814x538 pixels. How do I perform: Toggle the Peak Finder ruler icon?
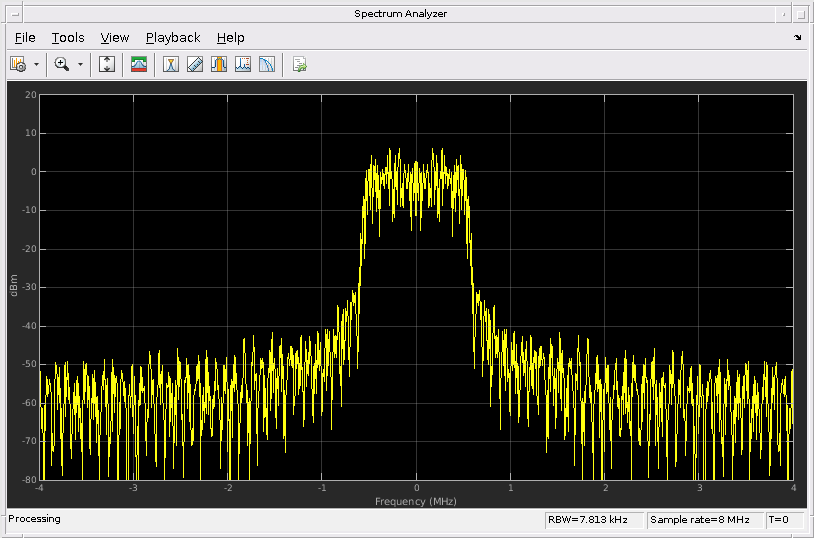point(195,65)
